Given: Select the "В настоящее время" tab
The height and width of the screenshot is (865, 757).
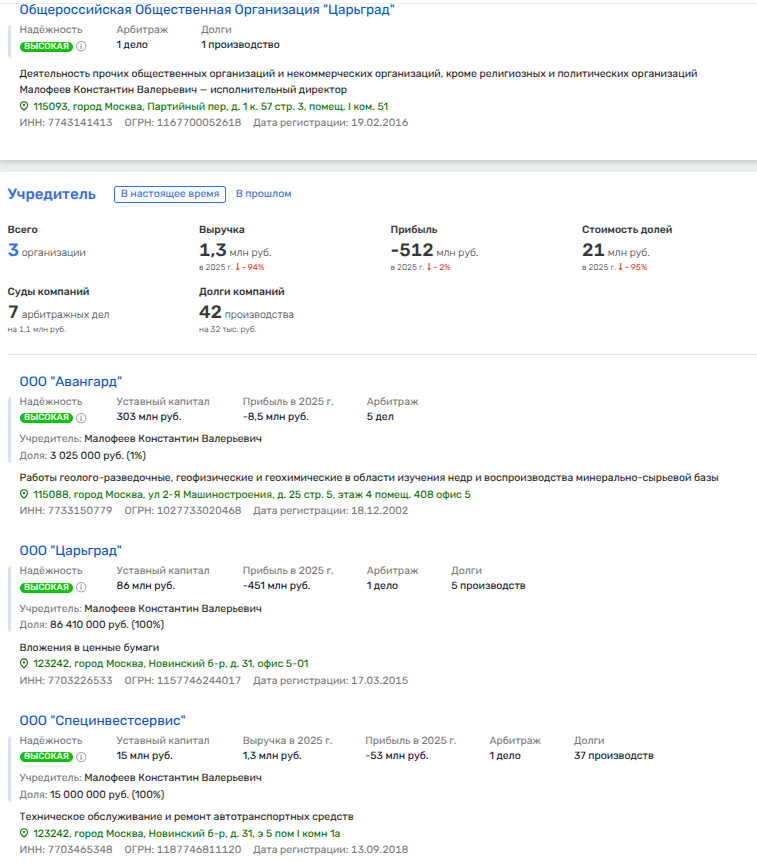Looking at the screenshot, I should (167, 194).
